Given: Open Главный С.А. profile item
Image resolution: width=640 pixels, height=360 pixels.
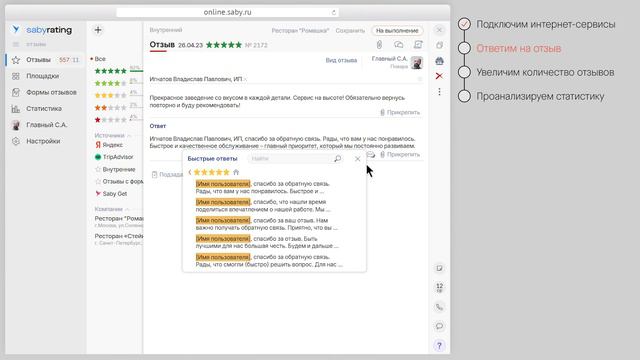Looking at the screenshot, I should click(x=46, y=125).
